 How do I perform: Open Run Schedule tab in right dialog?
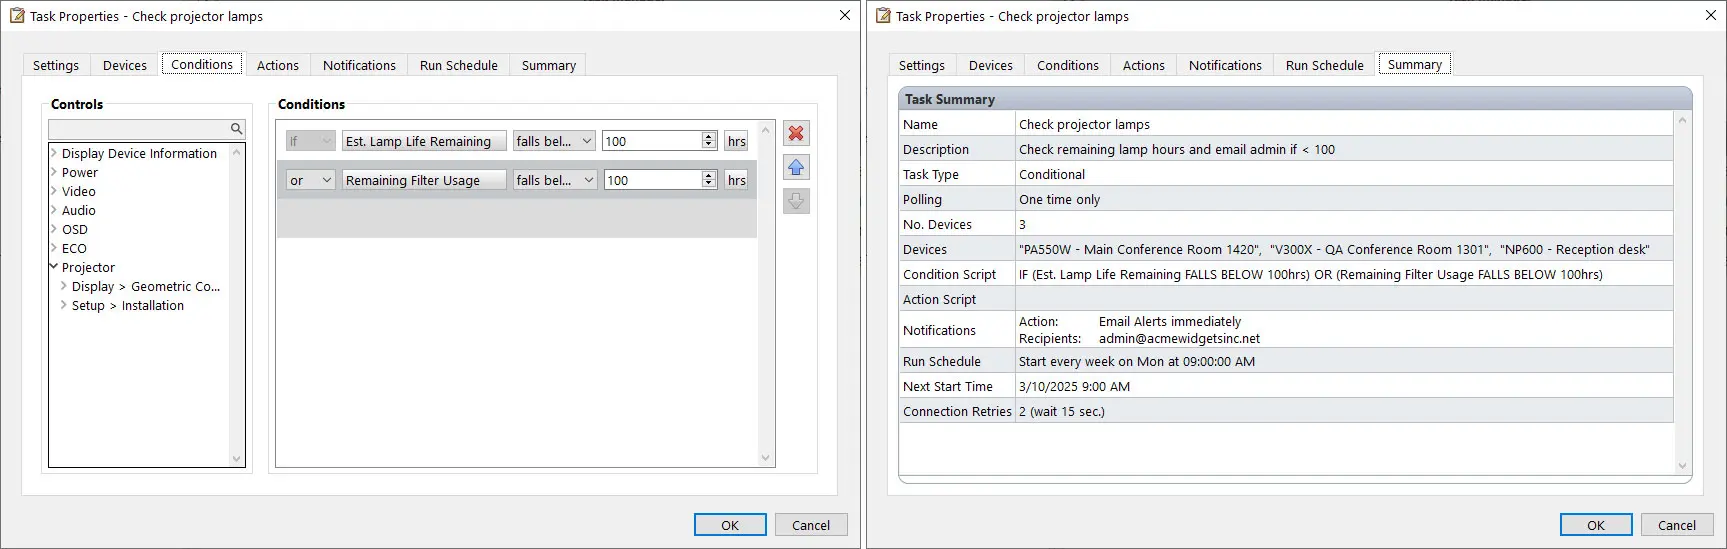[x=1324, y=65]
